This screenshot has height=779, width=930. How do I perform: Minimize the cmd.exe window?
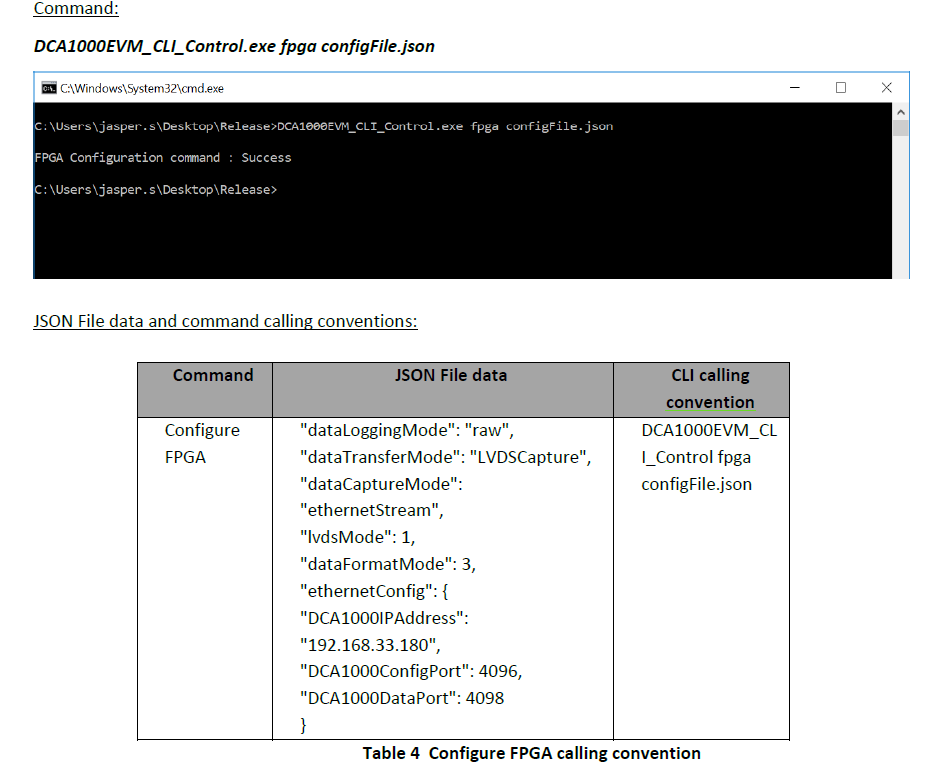[x=795, y=88]
